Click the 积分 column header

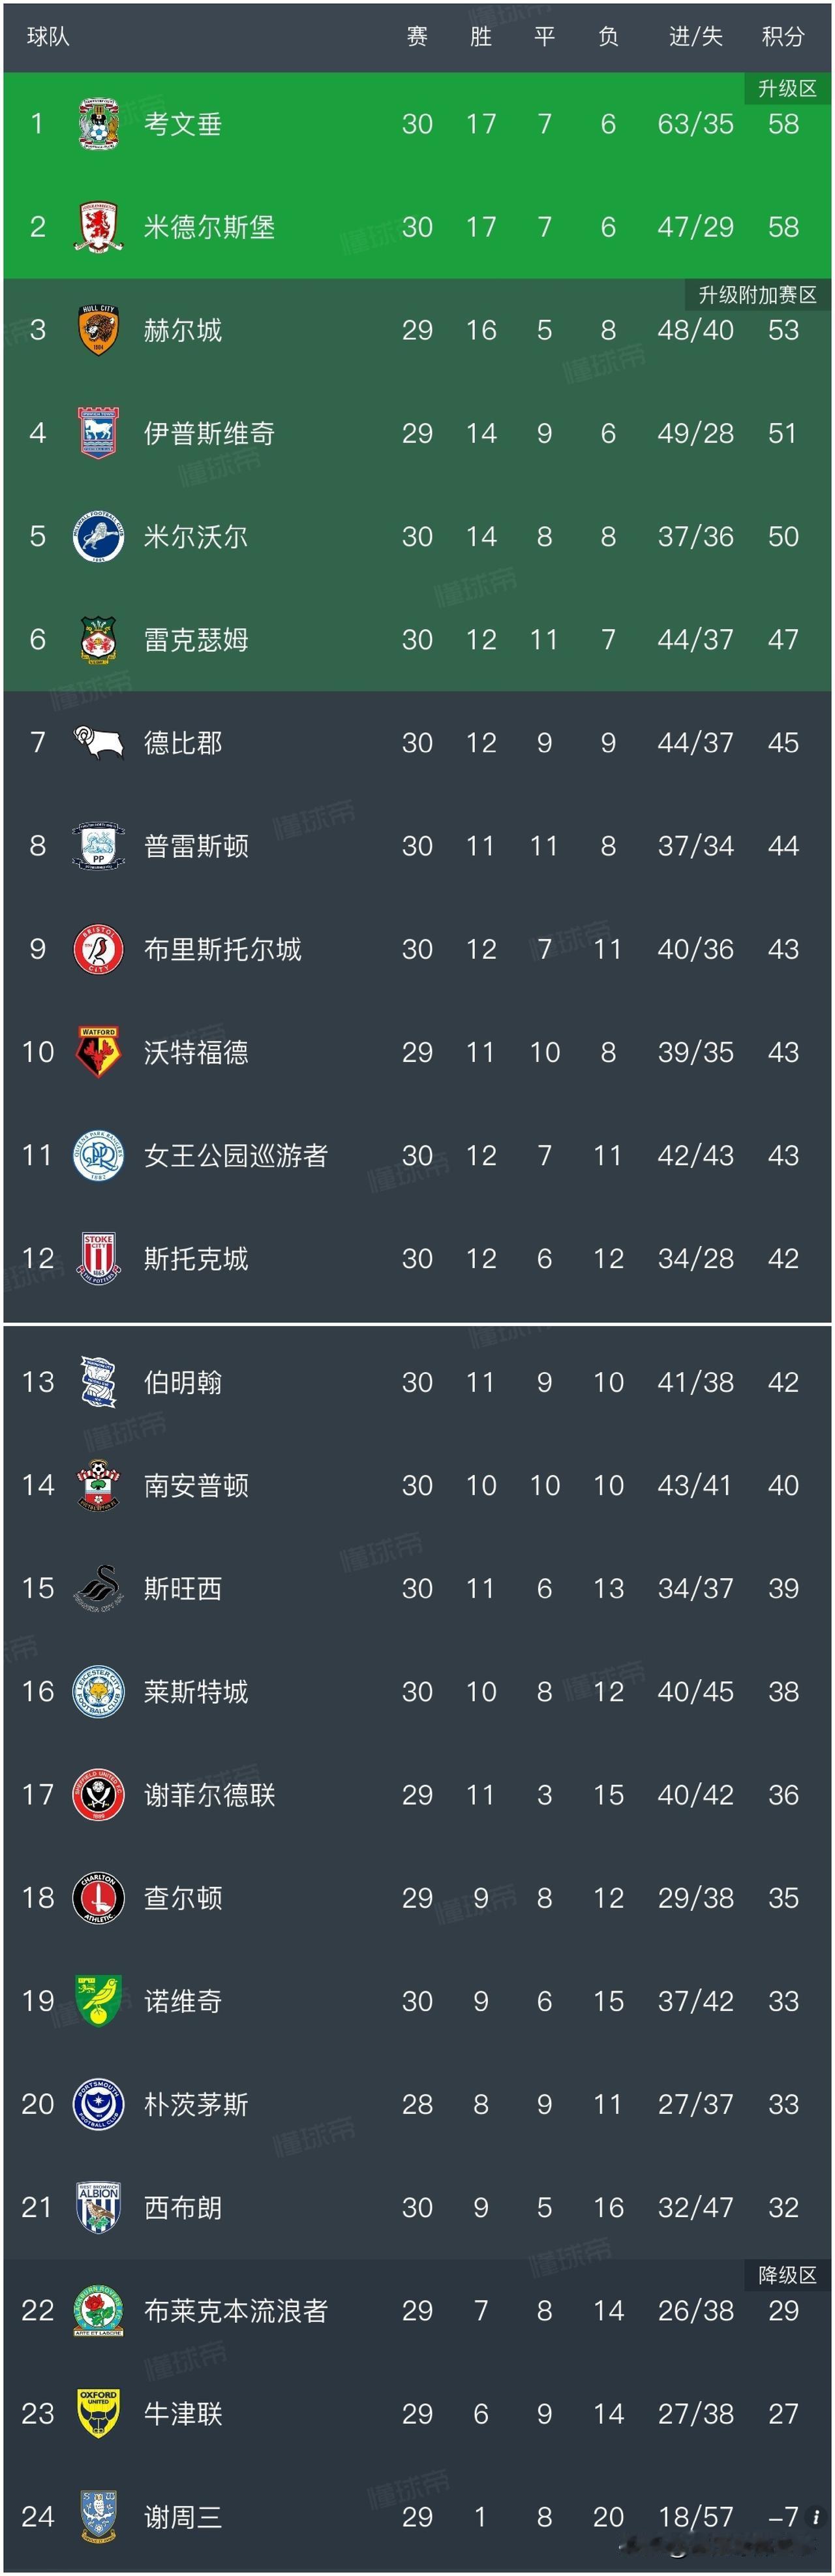click(783, 37)
